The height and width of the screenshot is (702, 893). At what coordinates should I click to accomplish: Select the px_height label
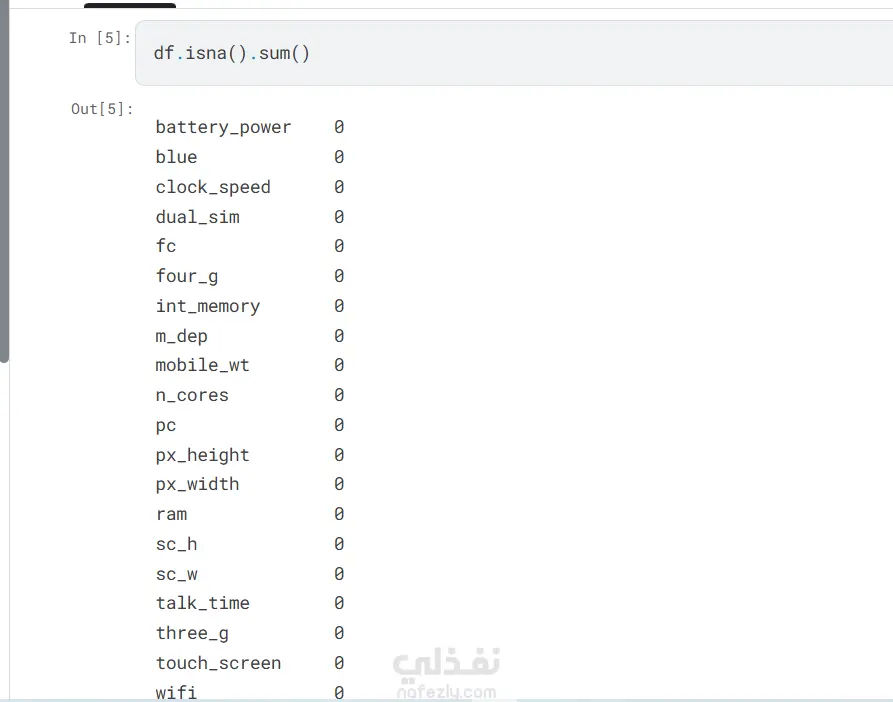[202, 455]
